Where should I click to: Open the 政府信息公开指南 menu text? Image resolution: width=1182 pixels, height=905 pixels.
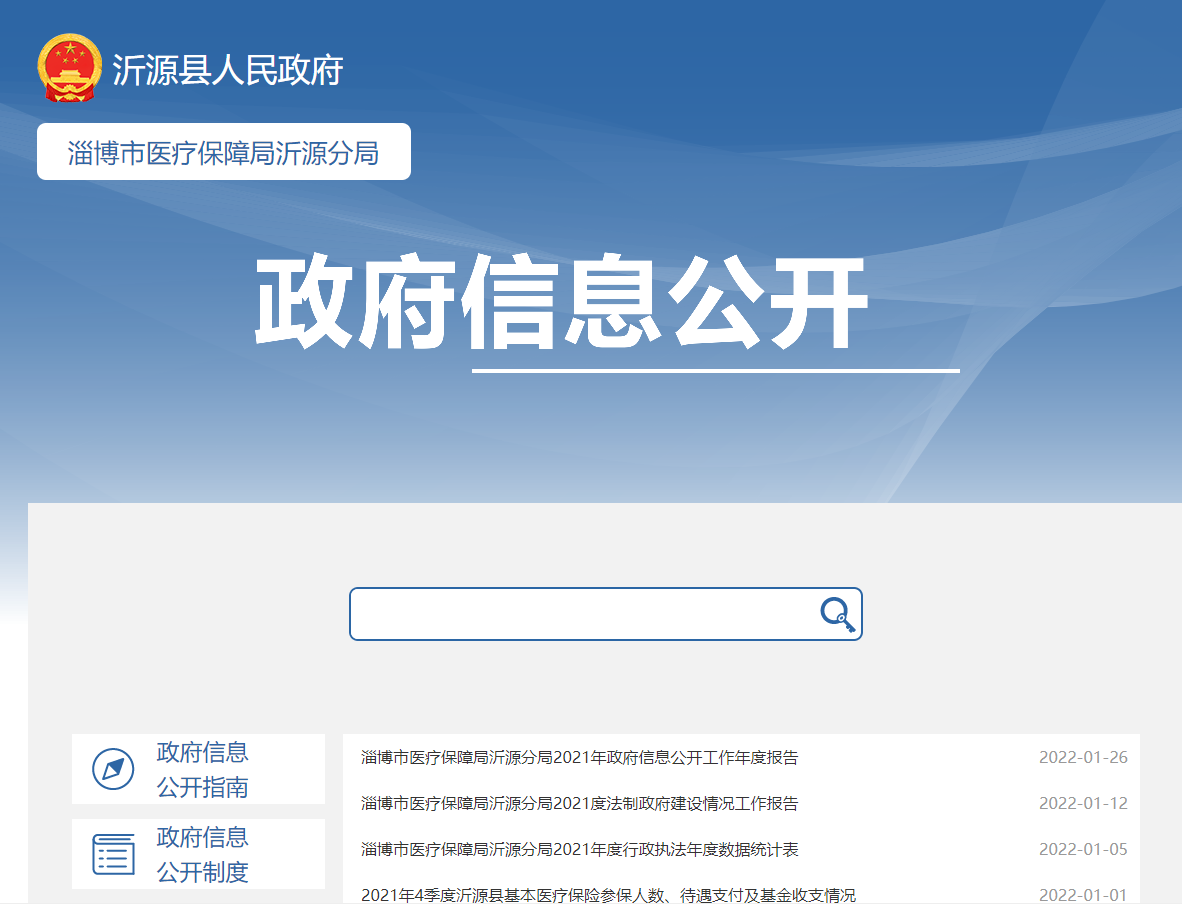coord(202,769)
